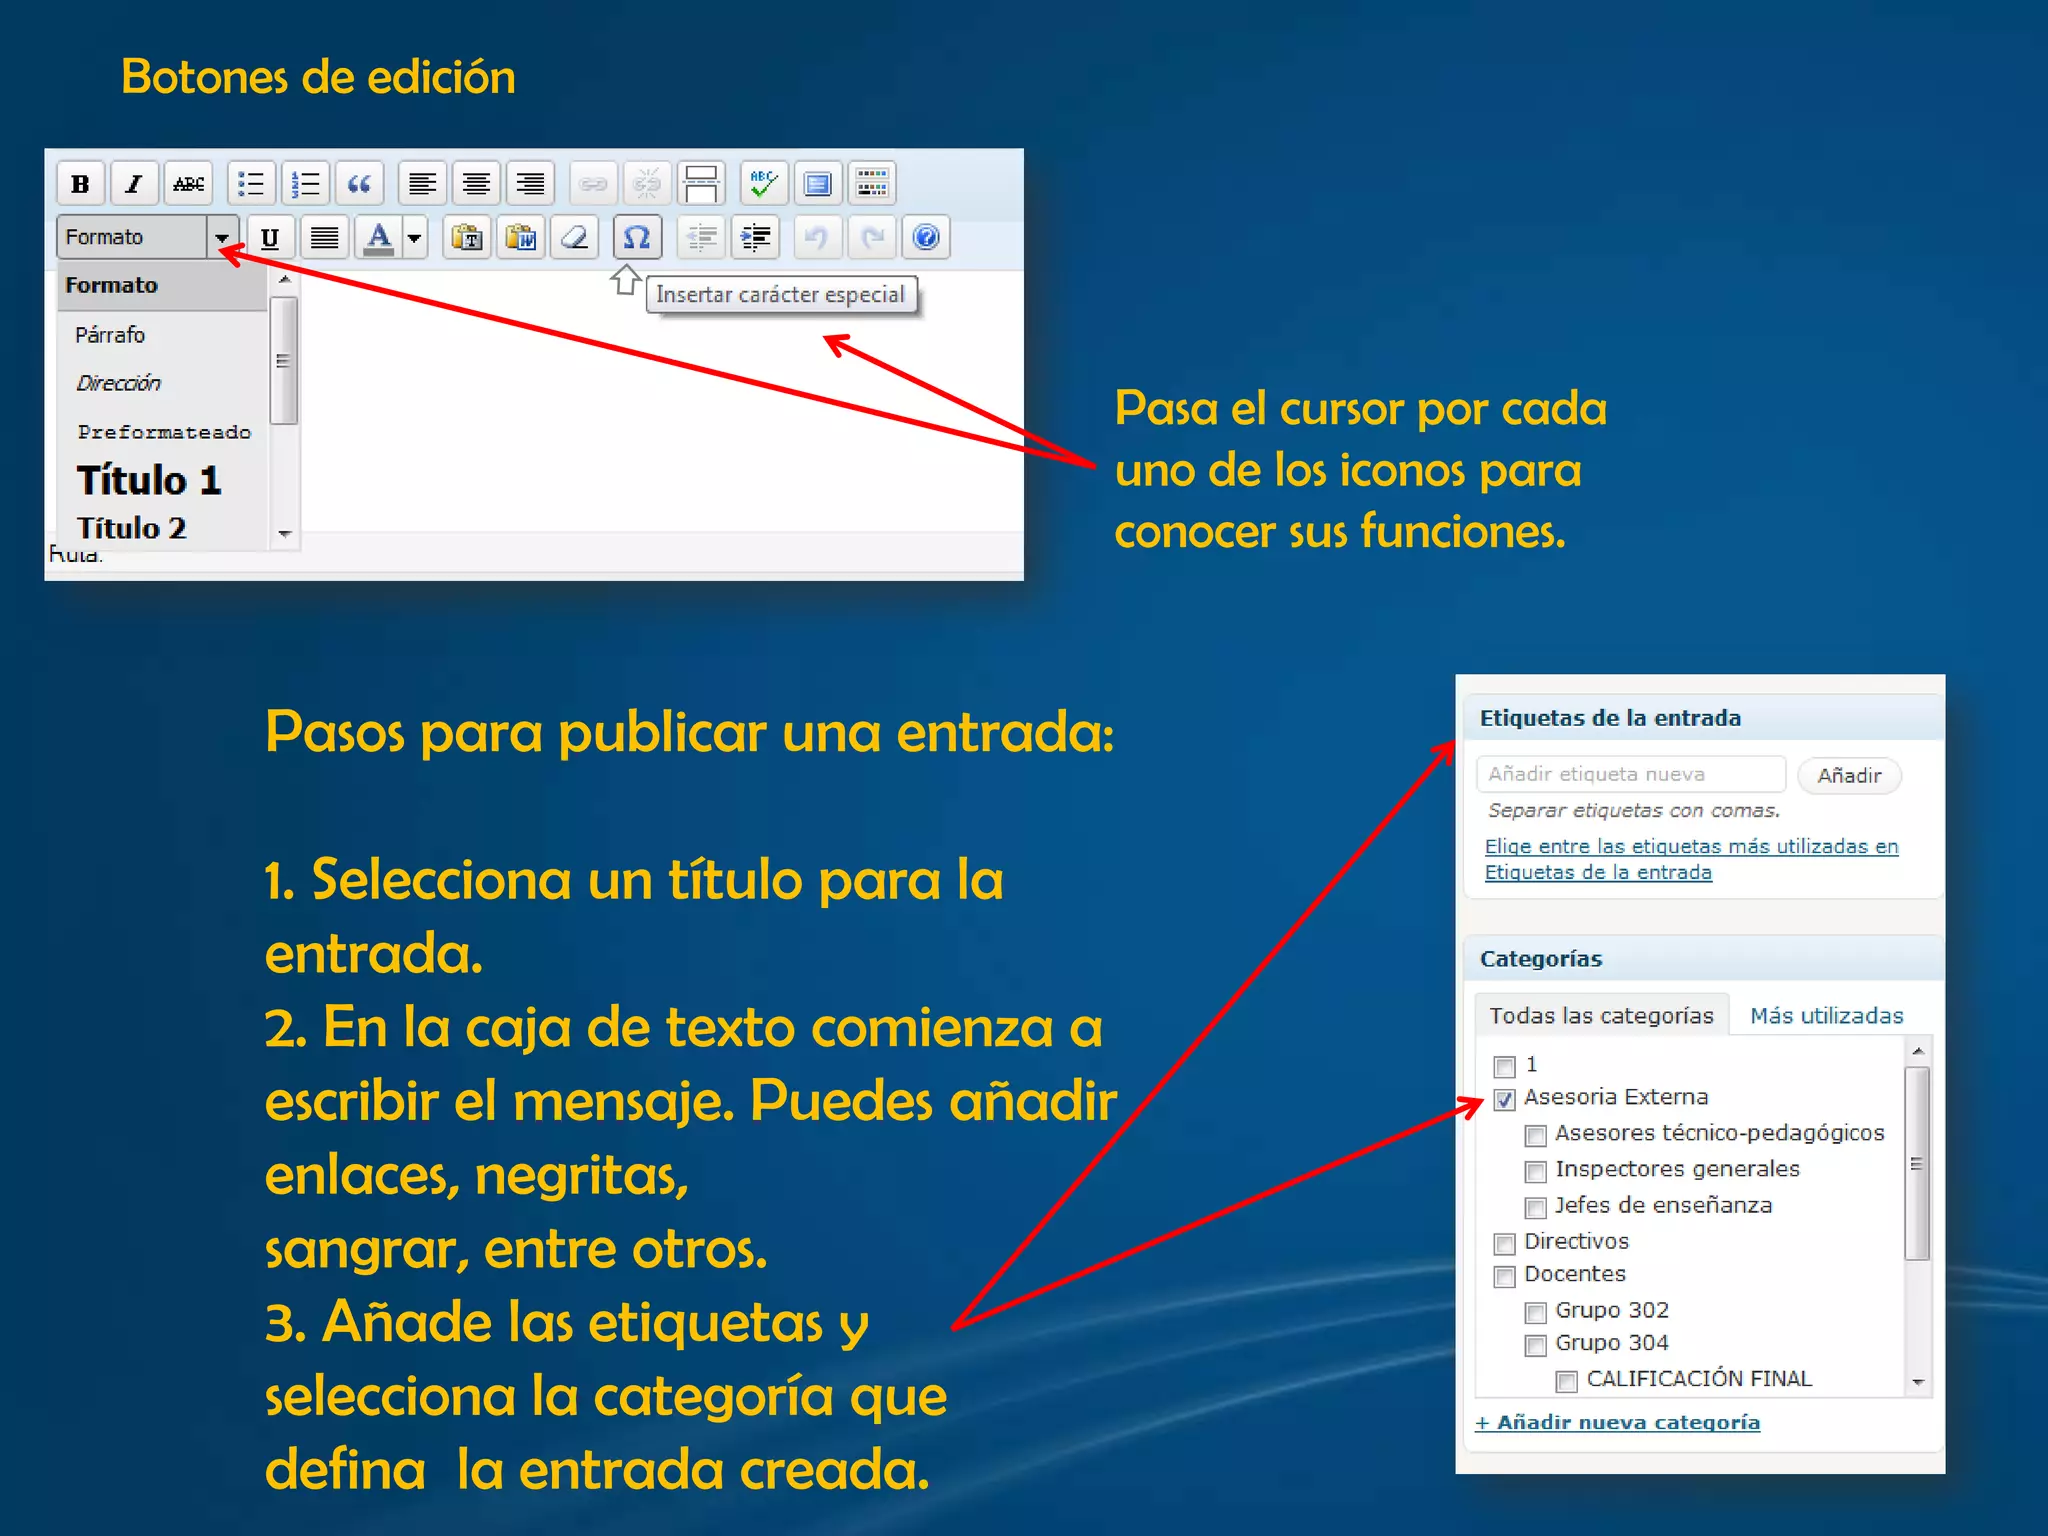Toggle the kitchen sink toolbar
The height and width of the screenshot is (1536, 2048).
pyautogui.click(x=872, y=184)
